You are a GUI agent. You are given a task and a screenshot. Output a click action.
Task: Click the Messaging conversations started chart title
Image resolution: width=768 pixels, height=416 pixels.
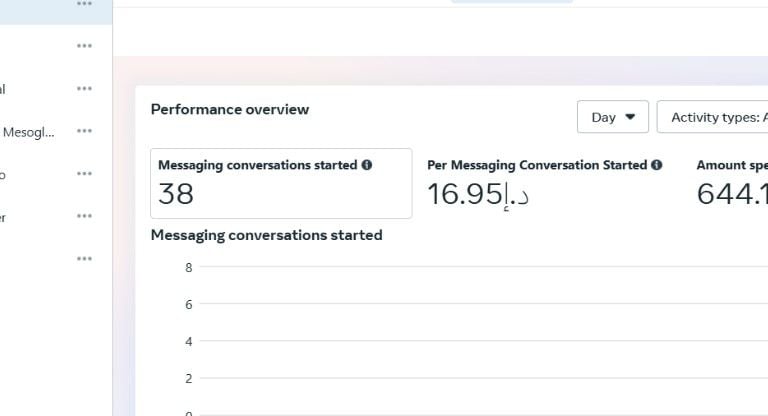[266, 235]
